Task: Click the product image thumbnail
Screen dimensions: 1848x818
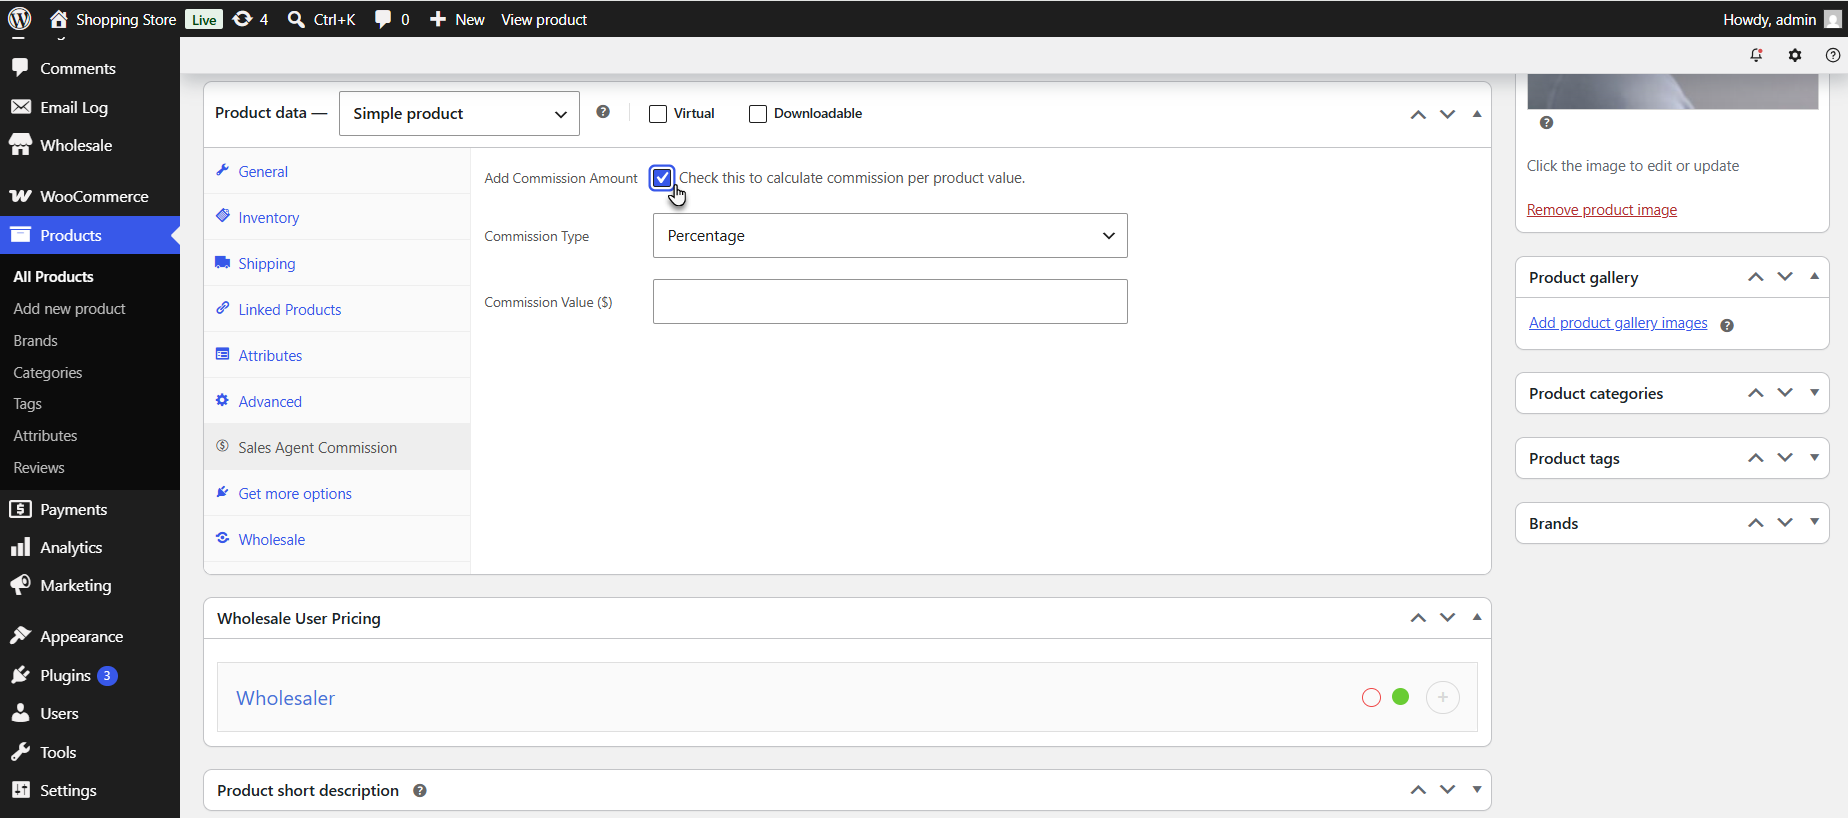Action: pos(1672,91)
